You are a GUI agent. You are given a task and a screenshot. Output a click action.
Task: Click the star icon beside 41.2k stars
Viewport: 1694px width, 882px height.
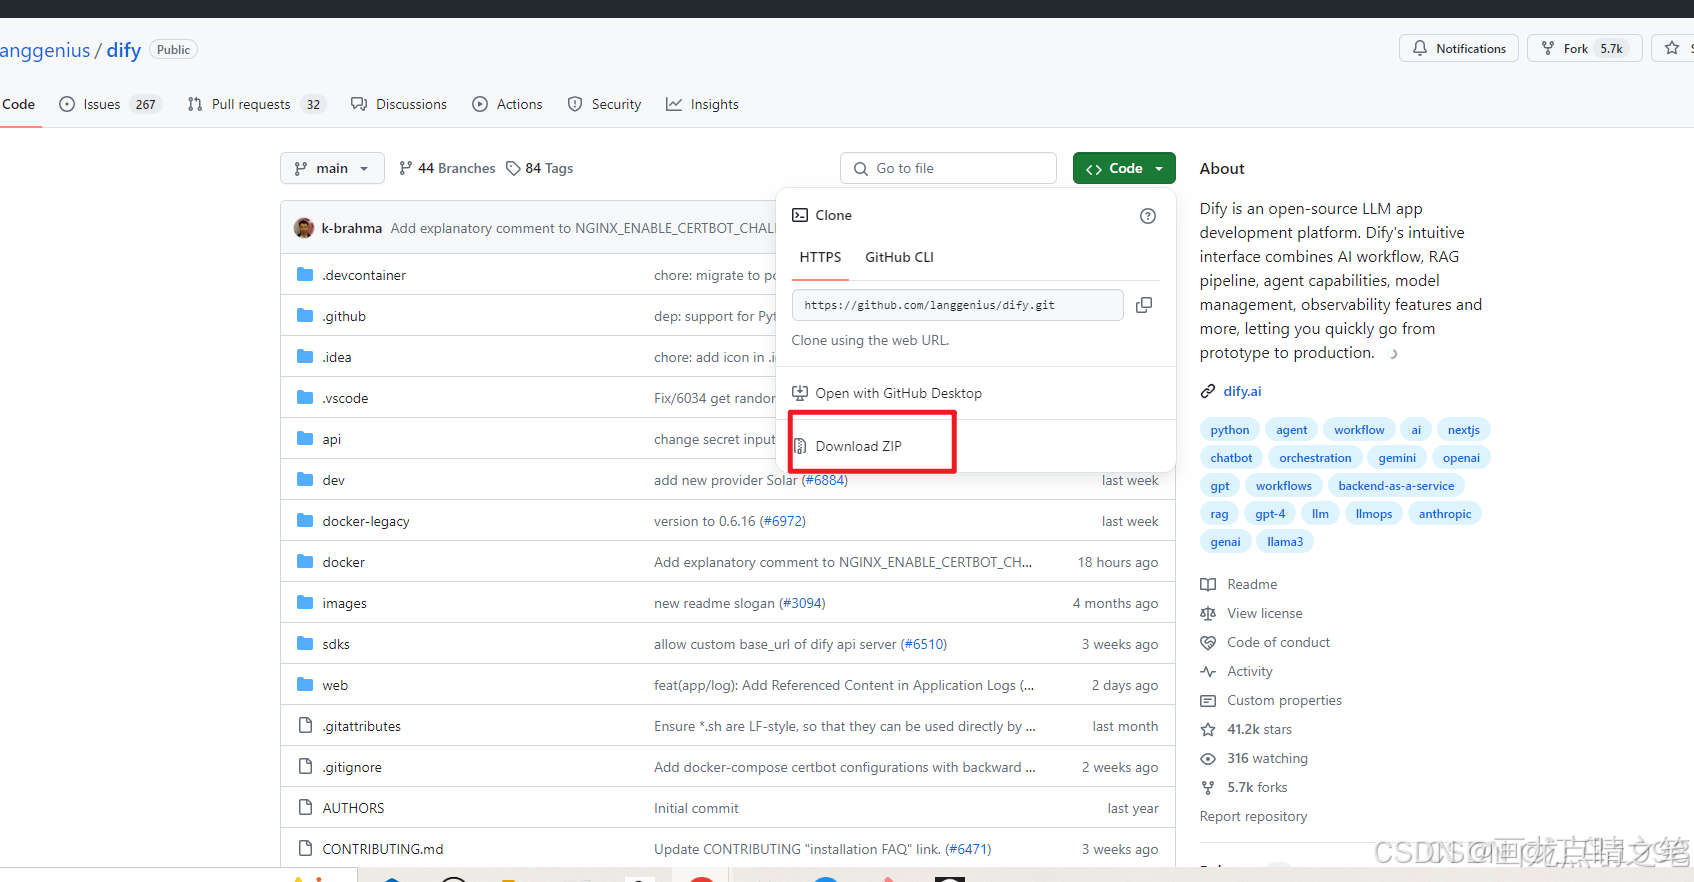pos(1208,729)
